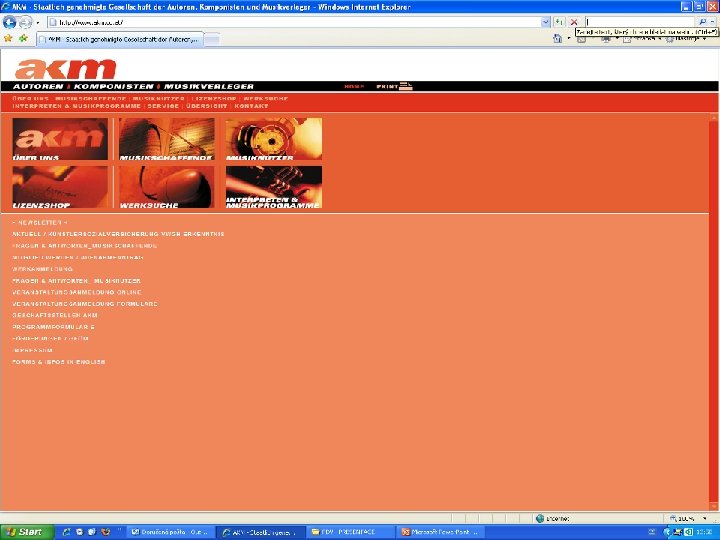This screenshot has width=720, height=540.
Task: Open Interpreten & Musikprogramme image tile
Action: click(x=274, y=187)
